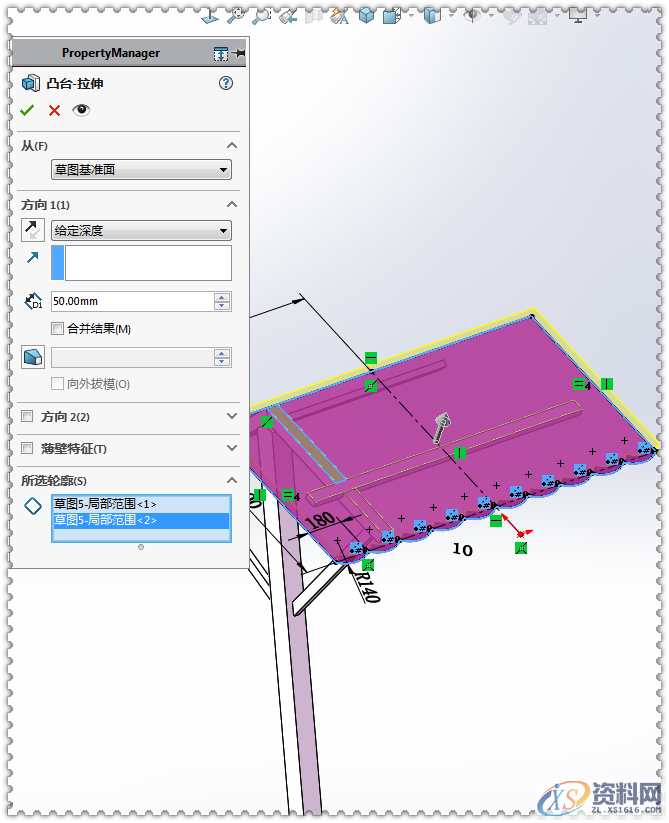
Task: Open the Apply Scene dropdown arrow
Action: (x=557, y=16)
